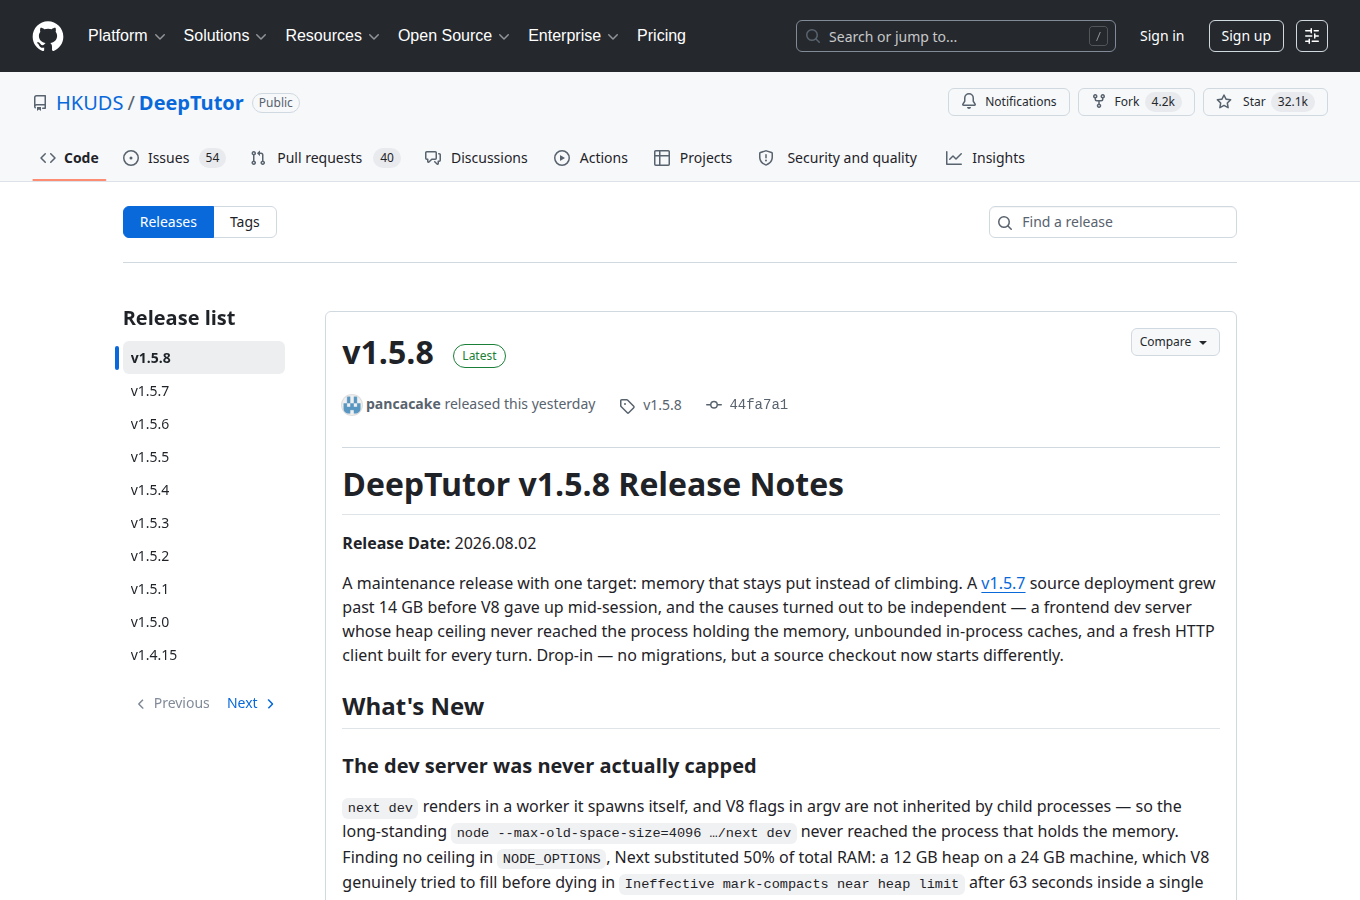The height and width of the screenshot is (900, 1360).
Task: Expand the Resources menu
Action: click(x=332, y=36)
